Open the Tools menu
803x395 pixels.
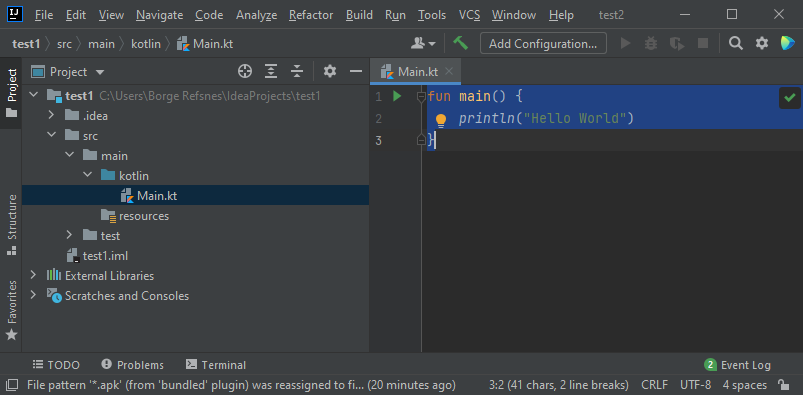click(432, 15)
